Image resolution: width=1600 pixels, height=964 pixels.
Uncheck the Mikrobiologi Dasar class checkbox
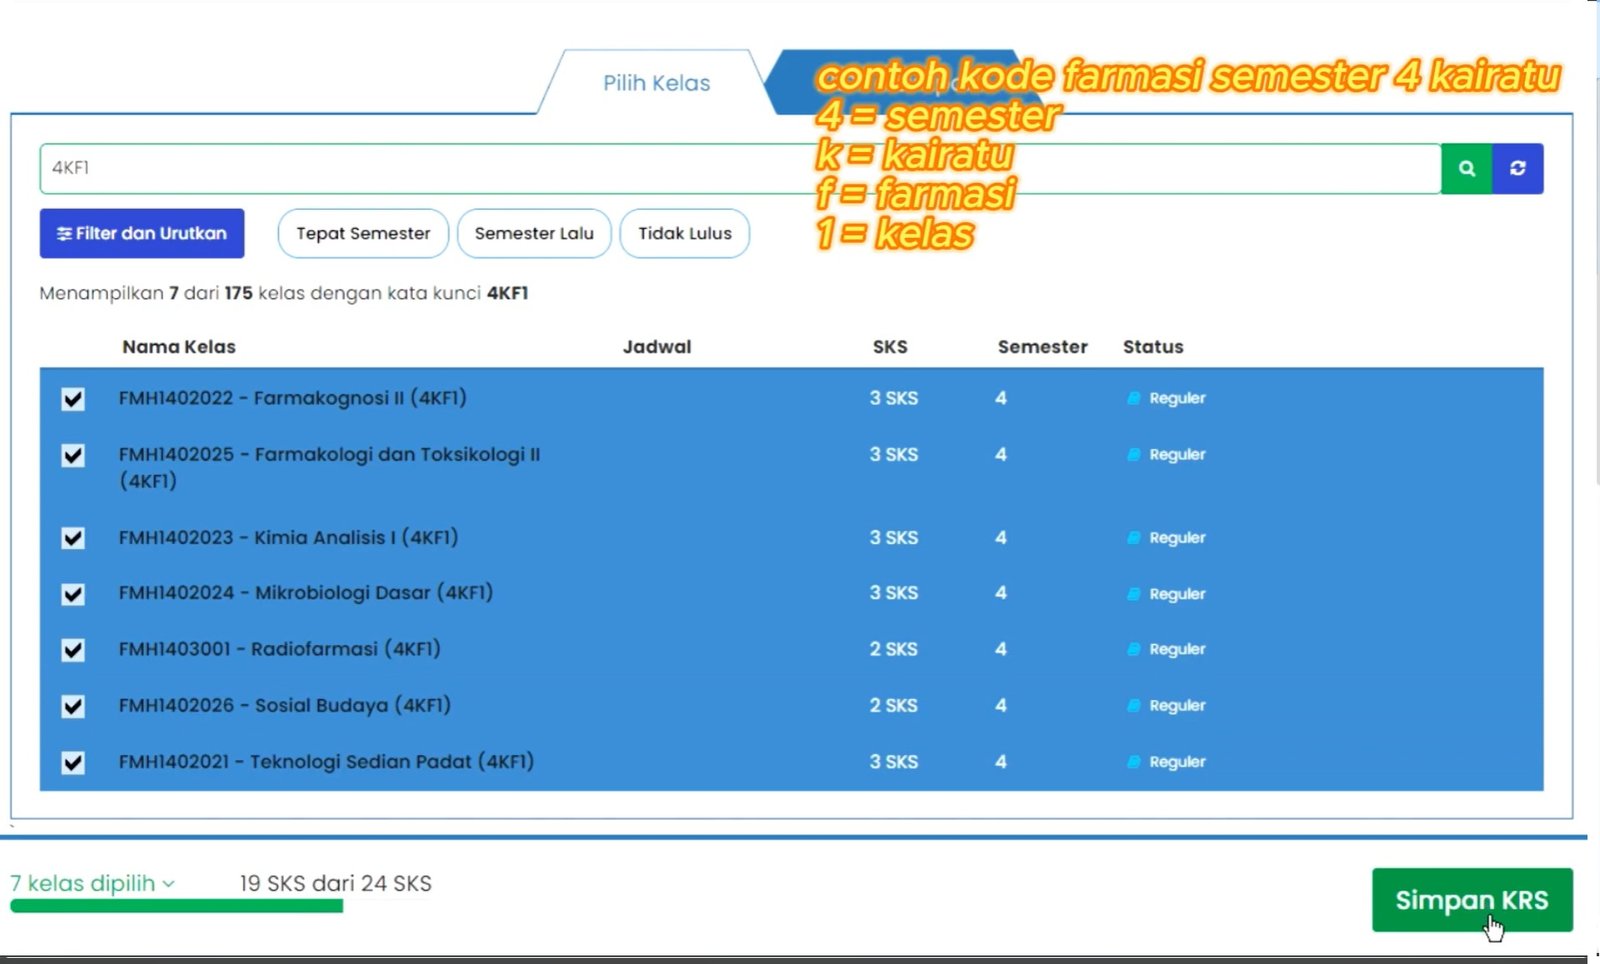(x=73, y=594)
